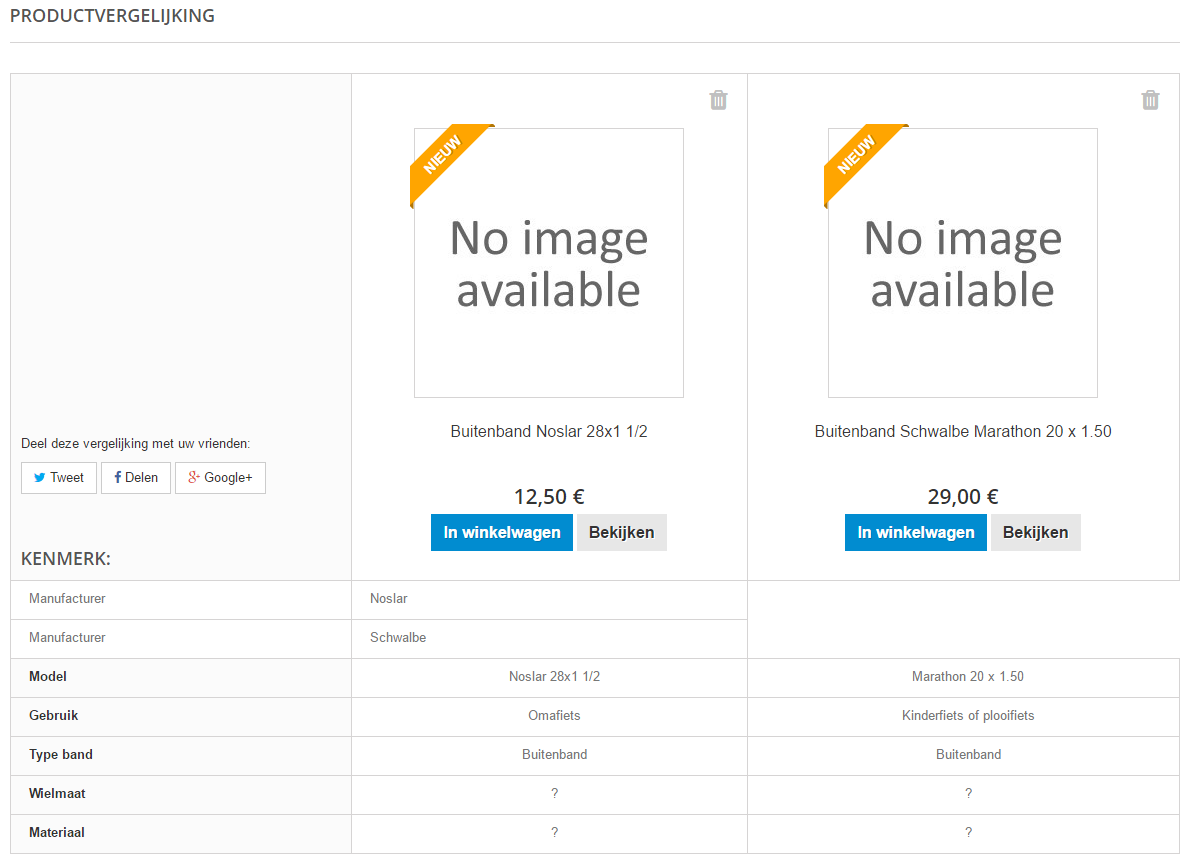
Task: Add Noslar 12,50 € tire to winkelwagen
Action: click(502, 532)
